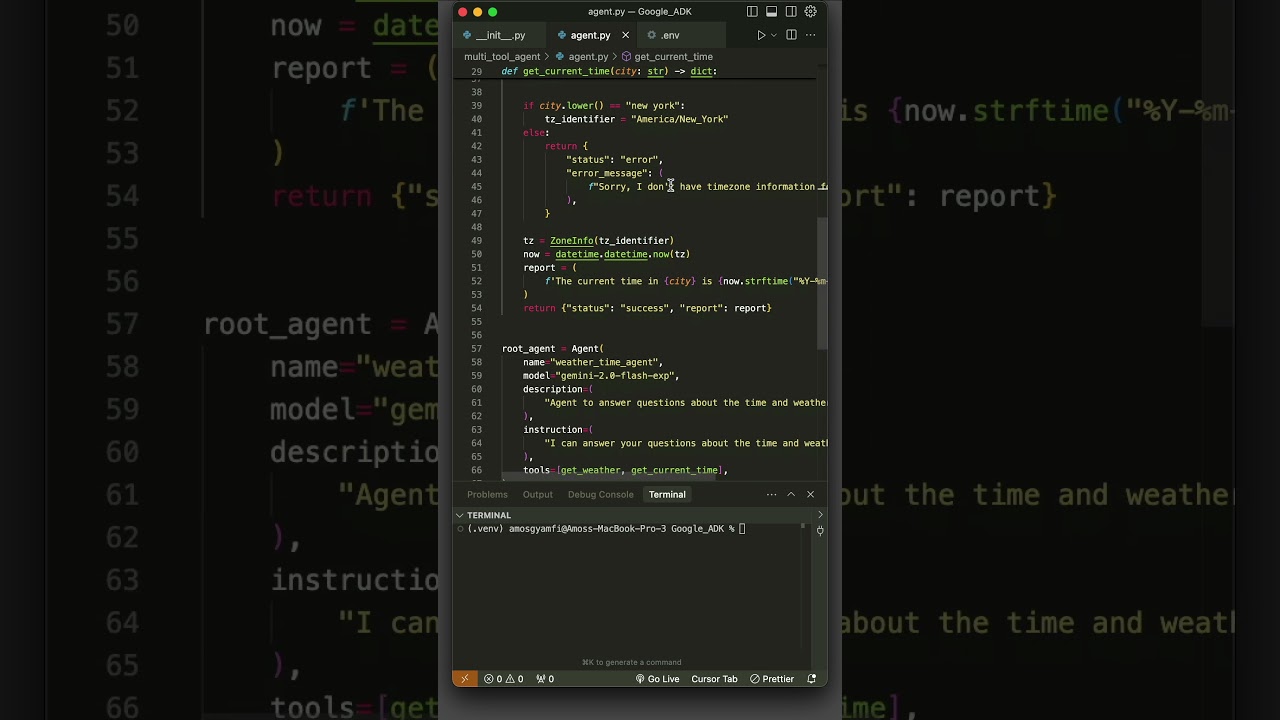Screen dimensions: 1280x720
Task: Select the Terminal panel tab
Action: point(667,494)
